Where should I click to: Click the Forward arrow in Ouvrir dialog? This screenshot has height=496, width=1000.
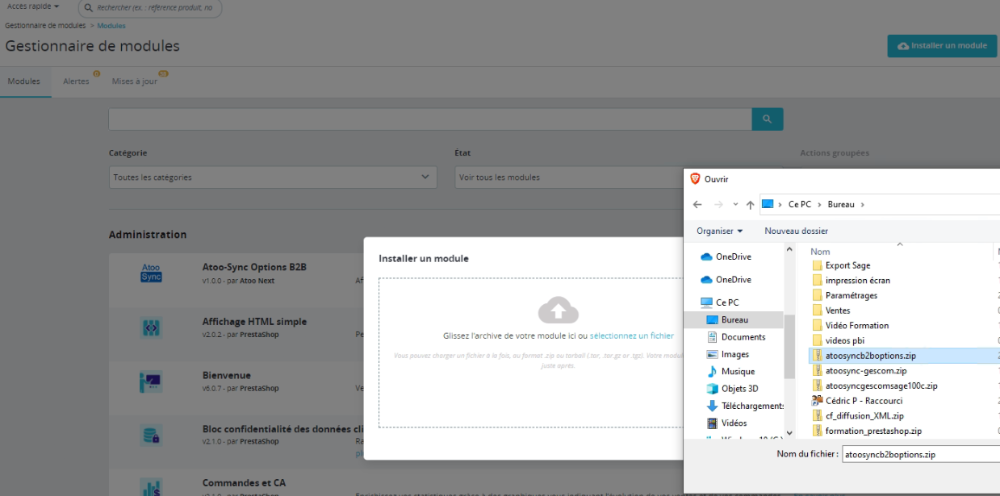tap(719, 205)
